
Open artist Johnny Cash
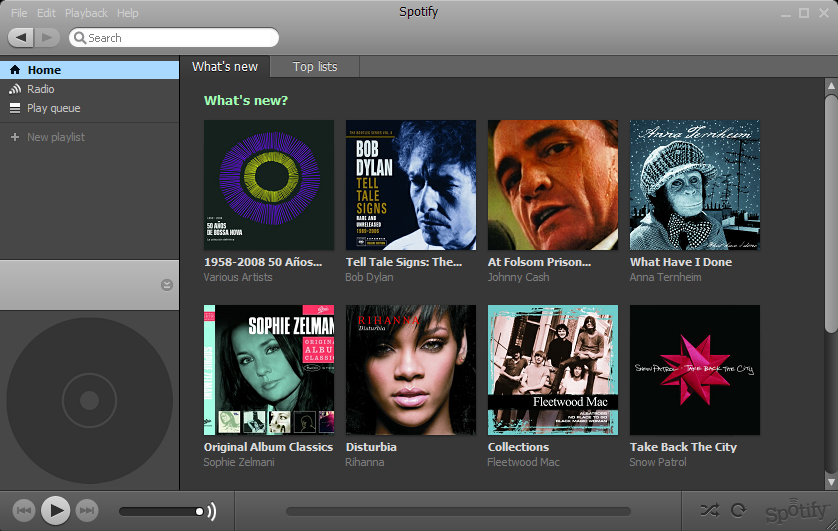click(x=518, y=277)
